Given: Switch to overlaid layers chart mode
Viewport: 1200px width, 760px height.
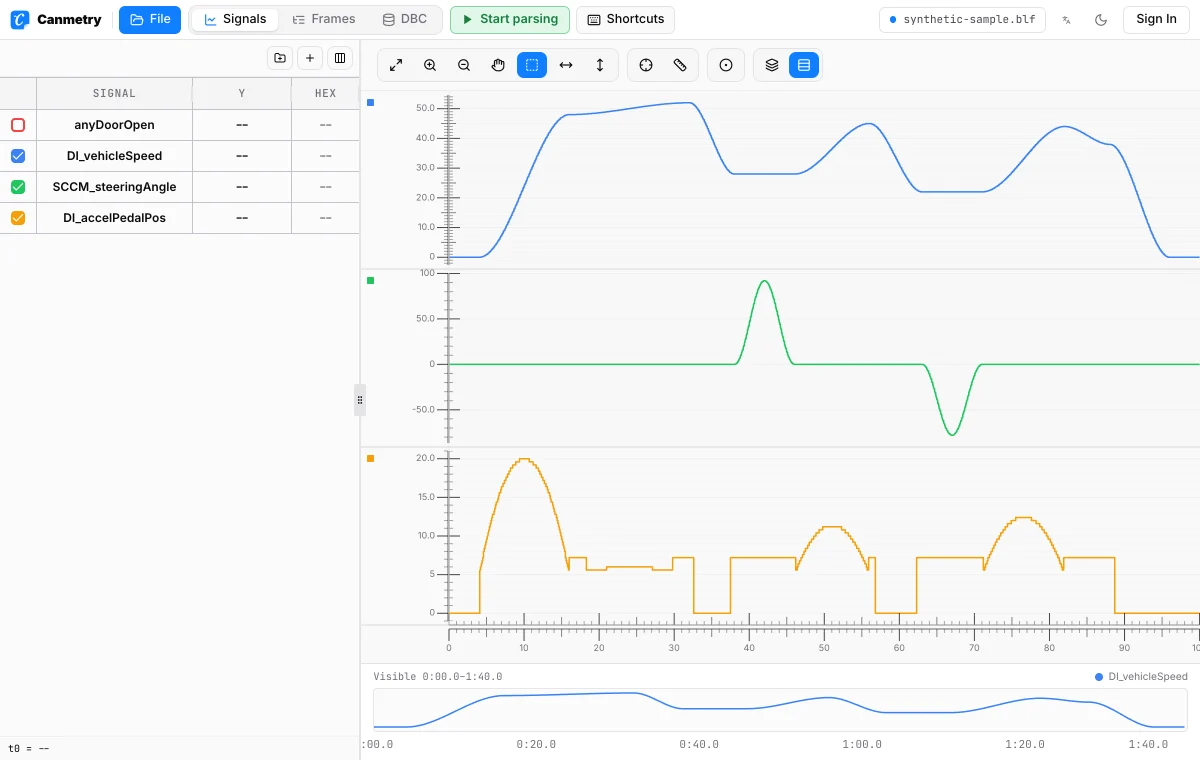Looking at the screenshot, I should (x=772, y=65).
